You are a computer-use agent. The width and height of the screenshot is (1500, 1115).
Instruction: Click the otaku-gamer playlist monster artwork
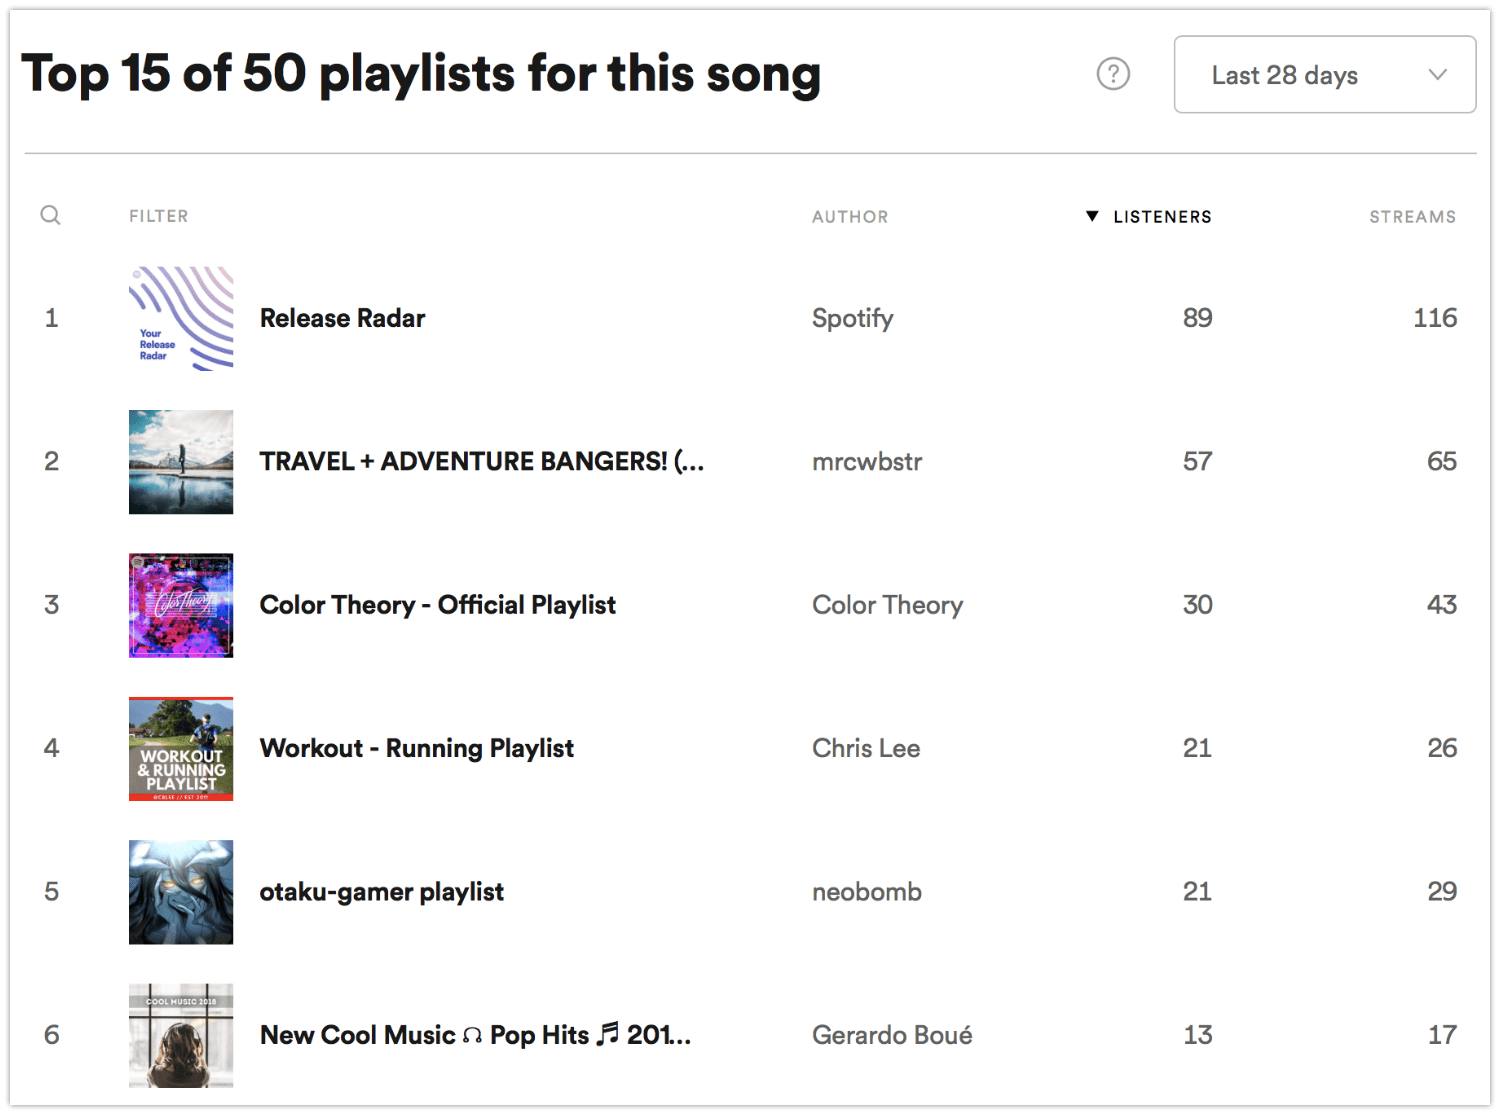180,891
